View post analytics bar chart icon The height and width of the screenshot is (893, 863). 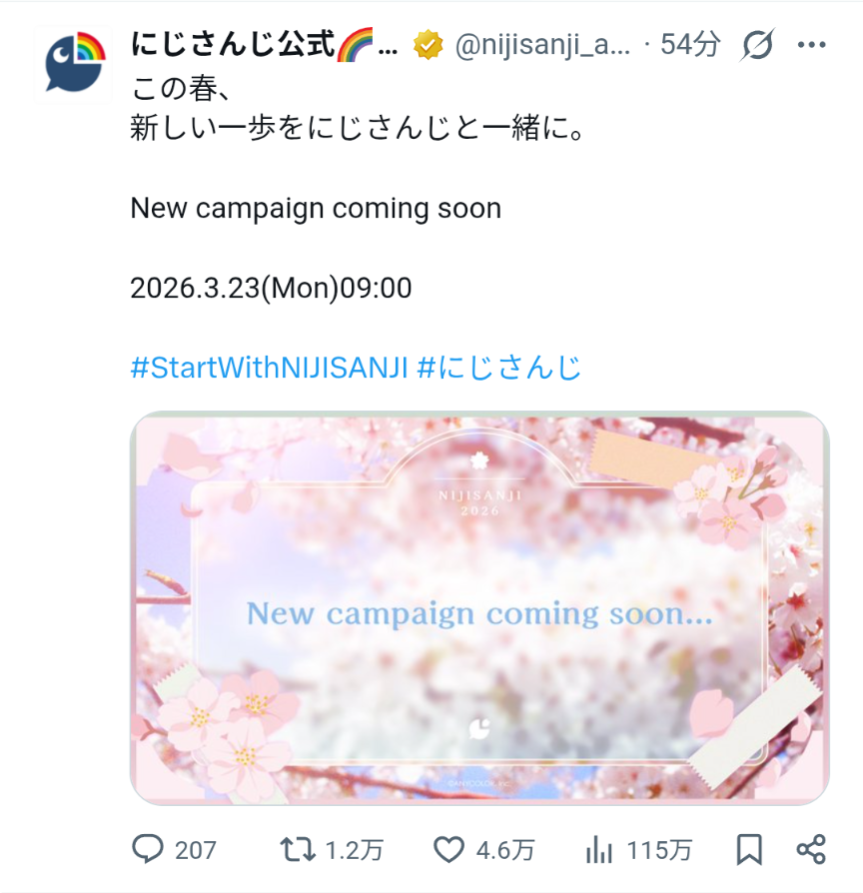pos(599,850)
